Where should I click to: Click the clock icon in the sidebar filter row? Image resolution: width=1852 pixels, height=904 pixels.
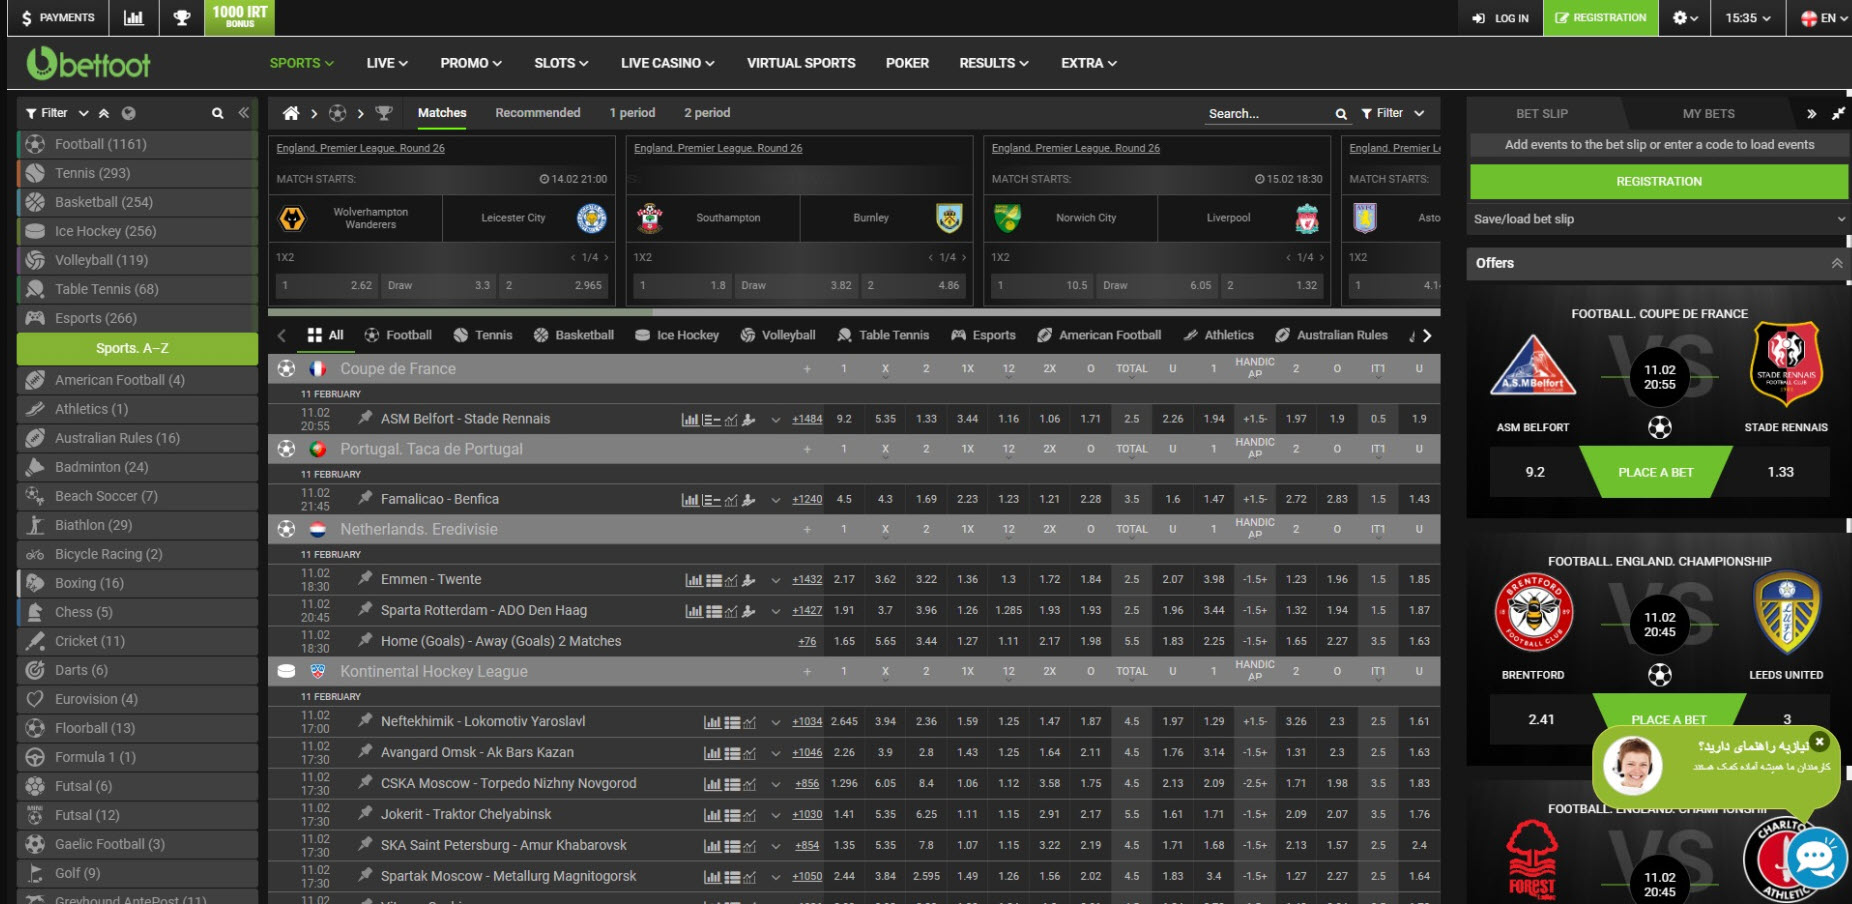pos(128,113)
